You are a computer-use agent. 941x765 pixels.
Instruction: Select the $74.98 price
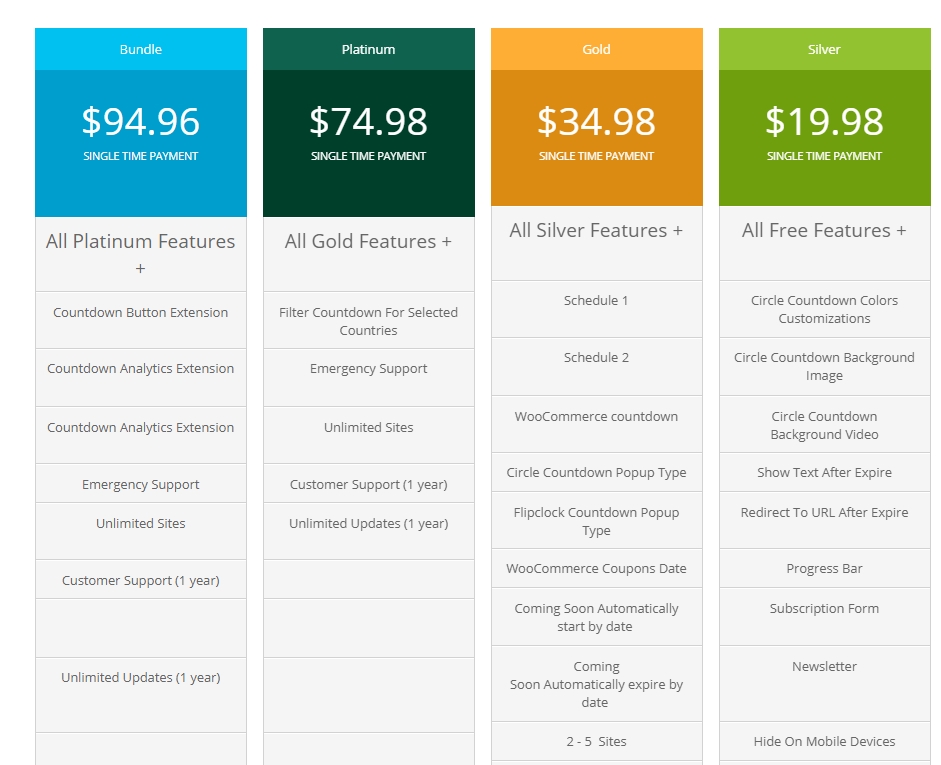point(368,121)
